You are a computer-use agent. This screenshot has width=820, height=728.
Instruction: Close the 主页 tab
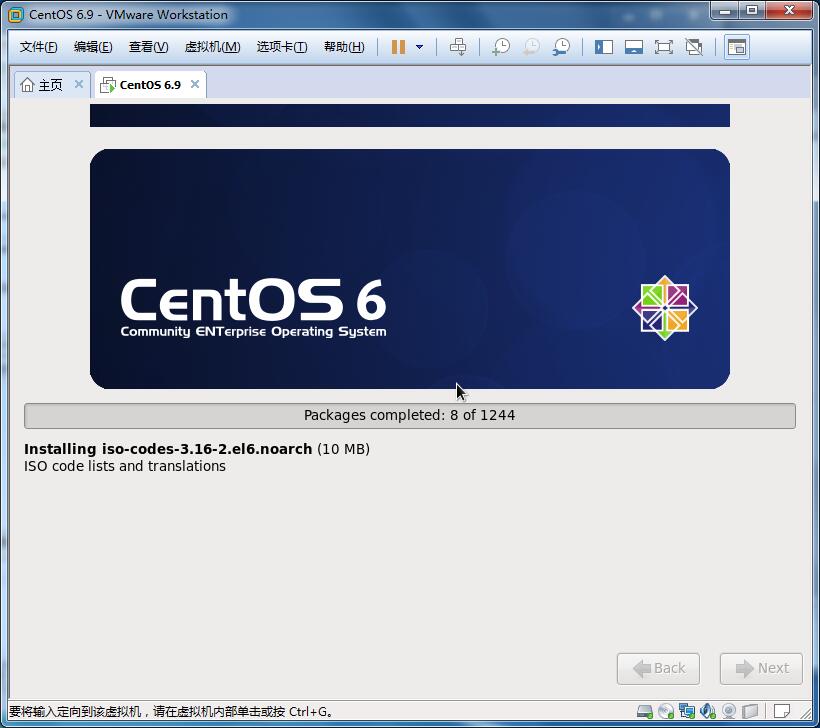(78, 84)
